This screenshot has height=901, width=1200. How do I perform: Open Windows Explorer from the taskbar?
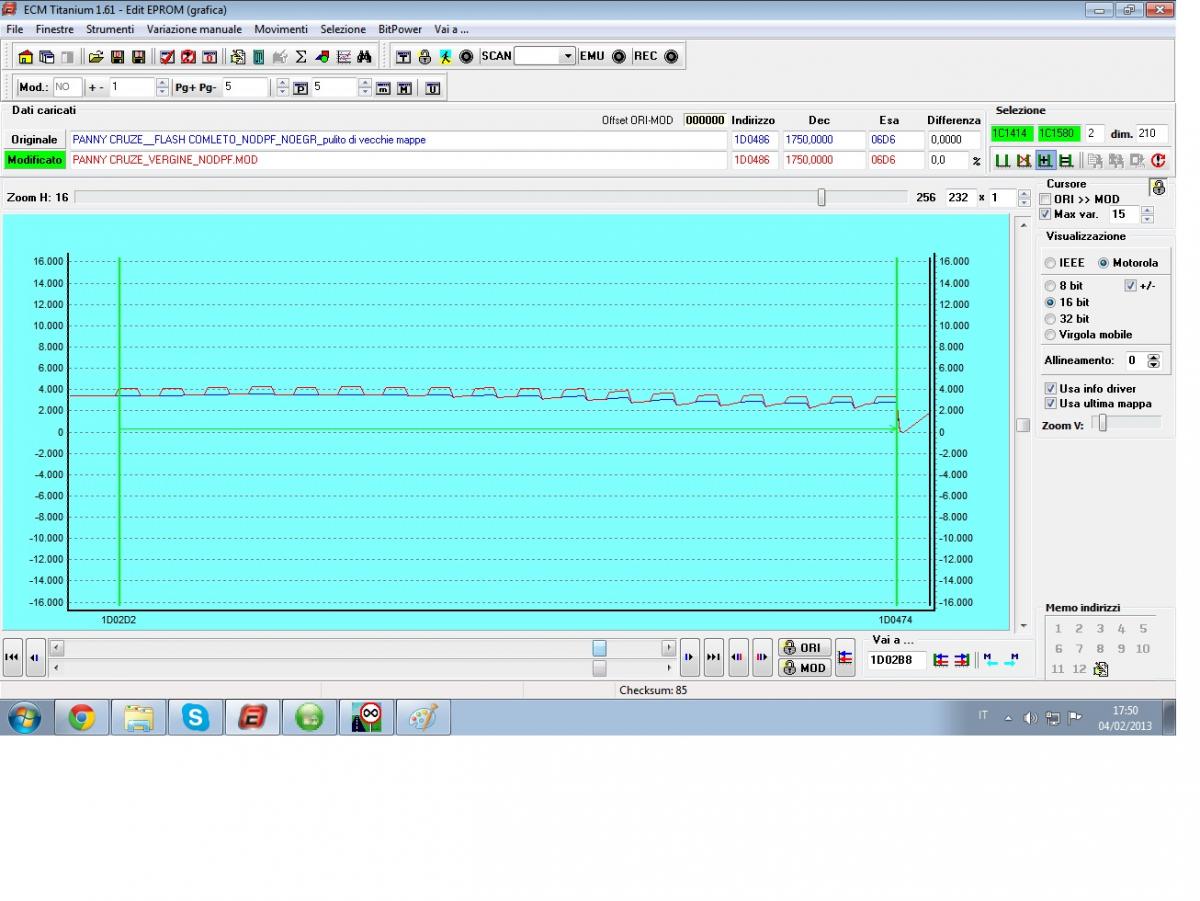point(138,717)
